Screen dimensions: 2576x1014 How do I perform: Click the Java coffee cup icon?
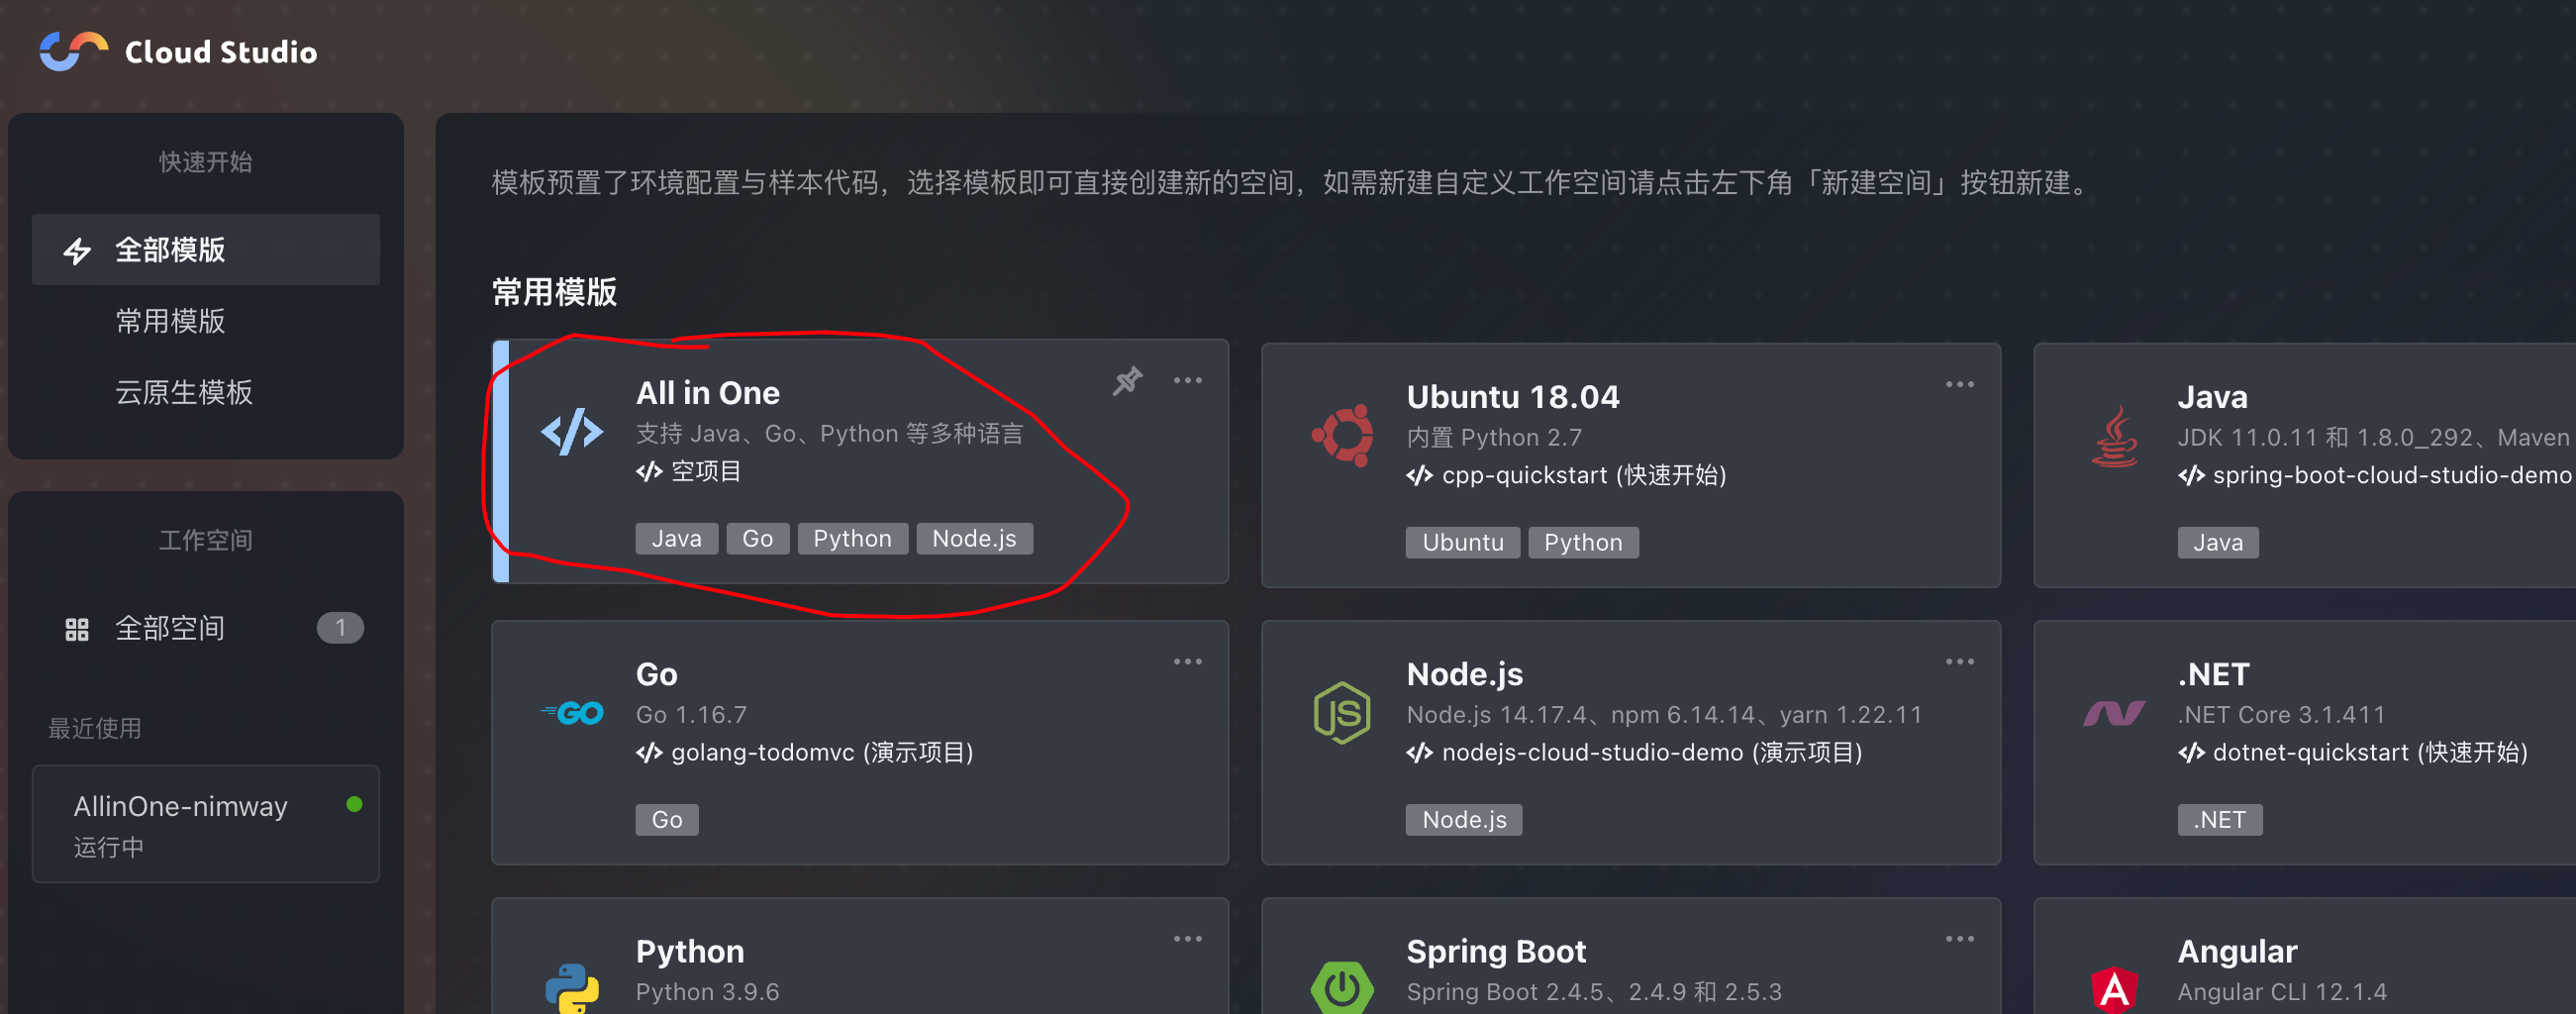tap(2115, 436)
